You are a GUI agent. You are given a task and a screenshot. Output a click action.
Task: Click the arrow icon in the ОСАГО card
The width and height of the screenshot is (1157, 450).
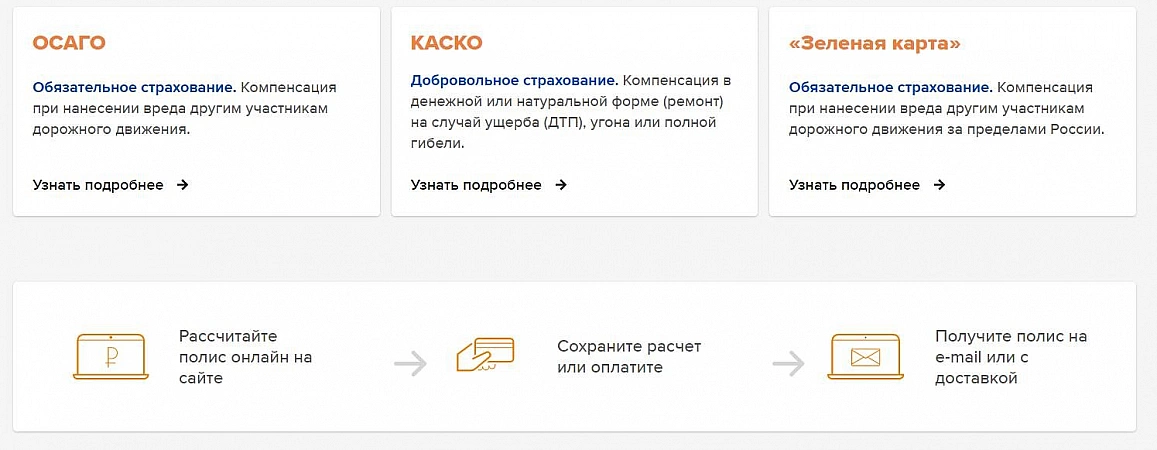click(182, 185)
